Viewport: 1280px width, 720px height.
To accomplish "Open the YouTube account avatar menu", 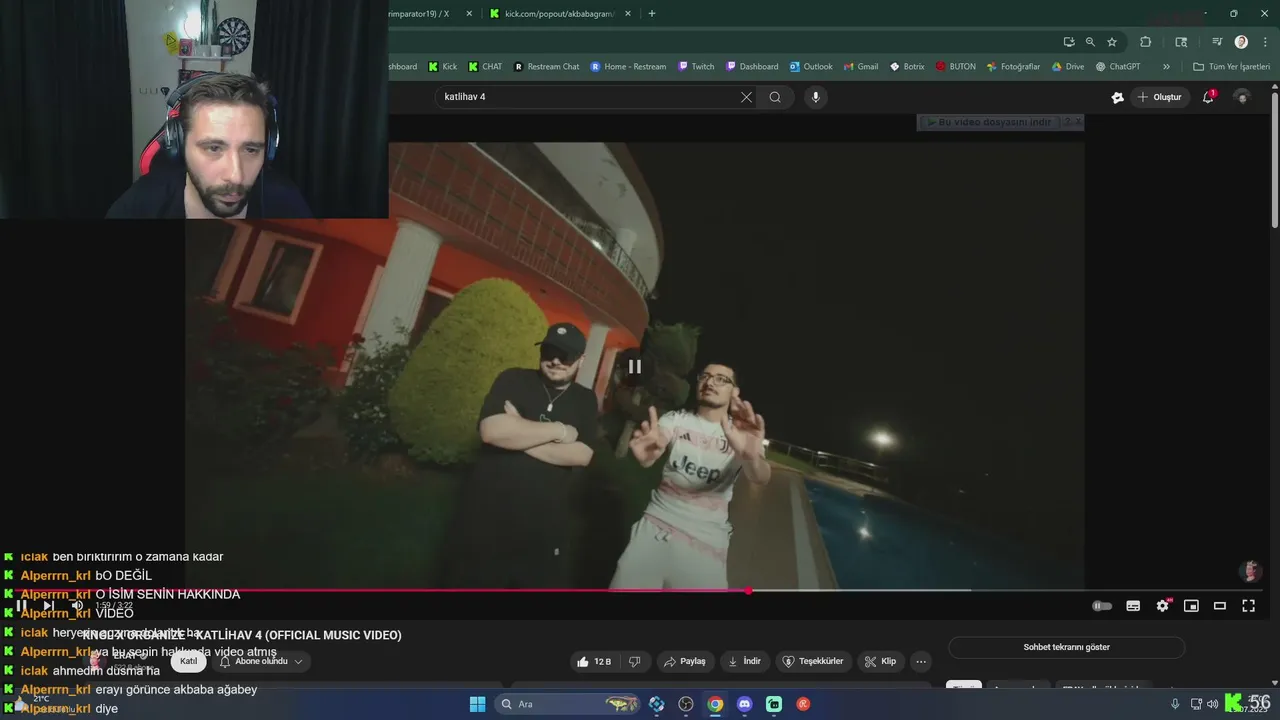I will coord(1242,97).
